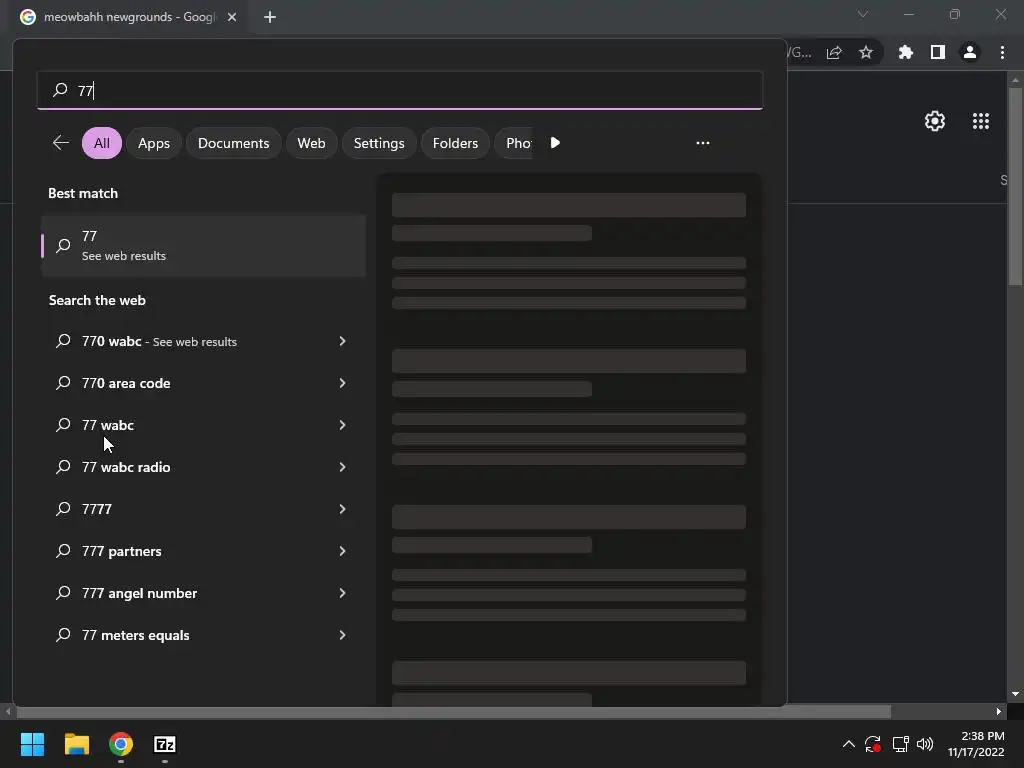Click the horizontal scrollbar thumb in Chrome

[x=454, y=712]
